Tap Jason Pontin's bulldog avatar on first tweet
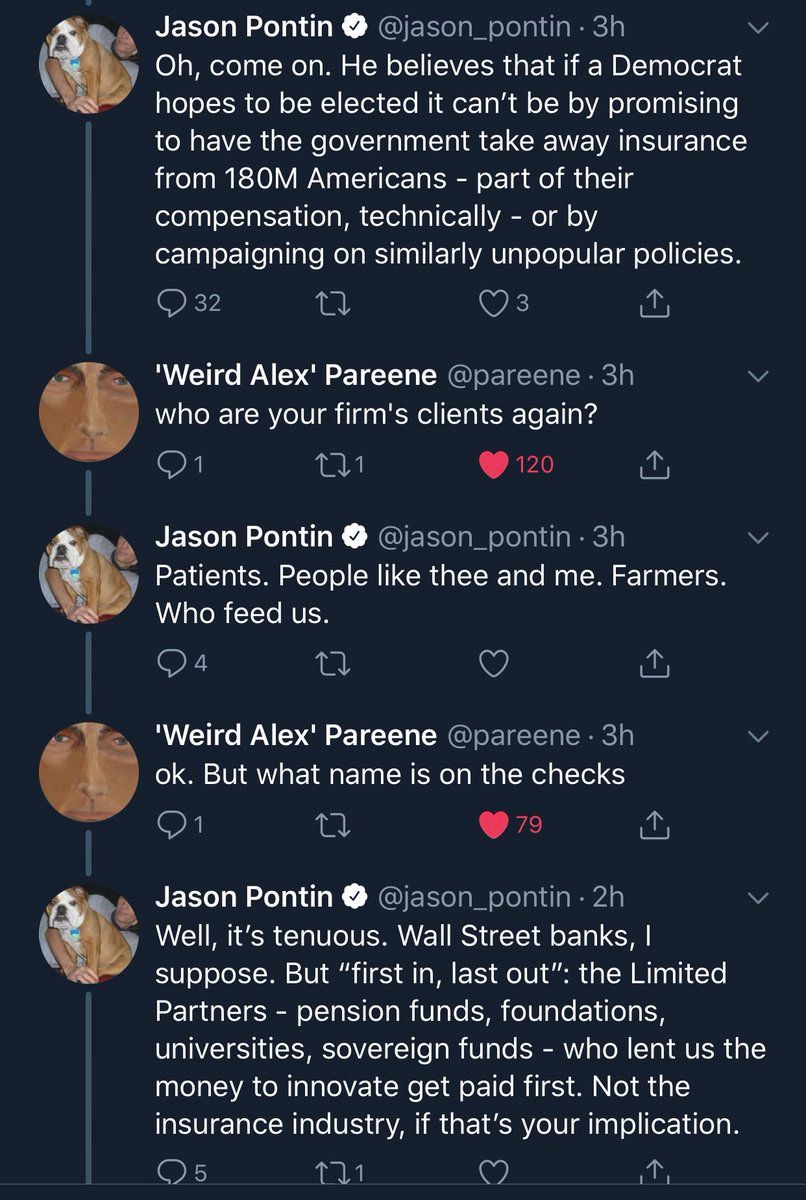Viewport: 806px width, 1200px height. 88,64
